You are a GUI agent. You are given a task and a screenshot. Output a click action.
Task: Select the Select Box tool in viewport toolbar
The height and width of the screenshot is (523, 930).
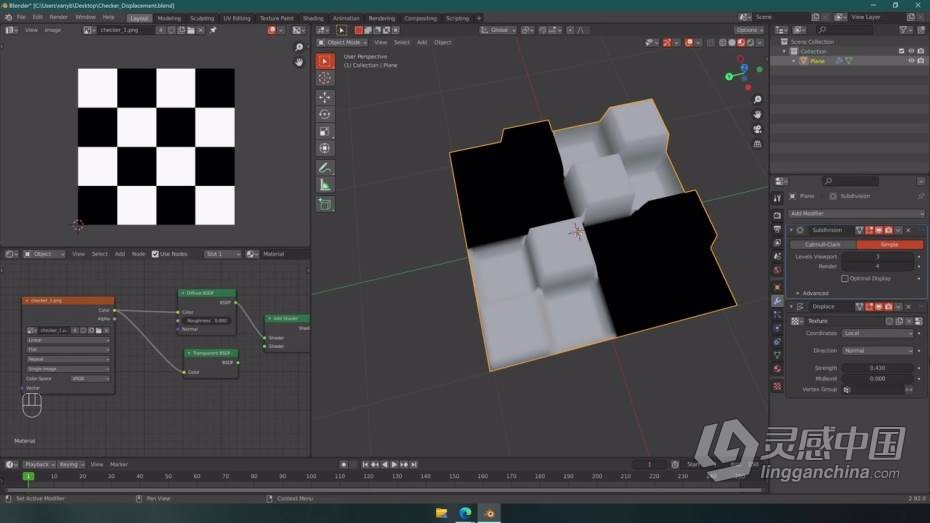pyautogui.click(x=325, y=61)
